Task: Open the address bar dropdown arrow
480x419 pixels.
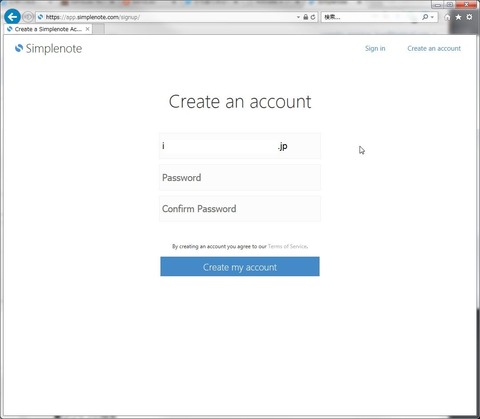Action: [298, 17]
